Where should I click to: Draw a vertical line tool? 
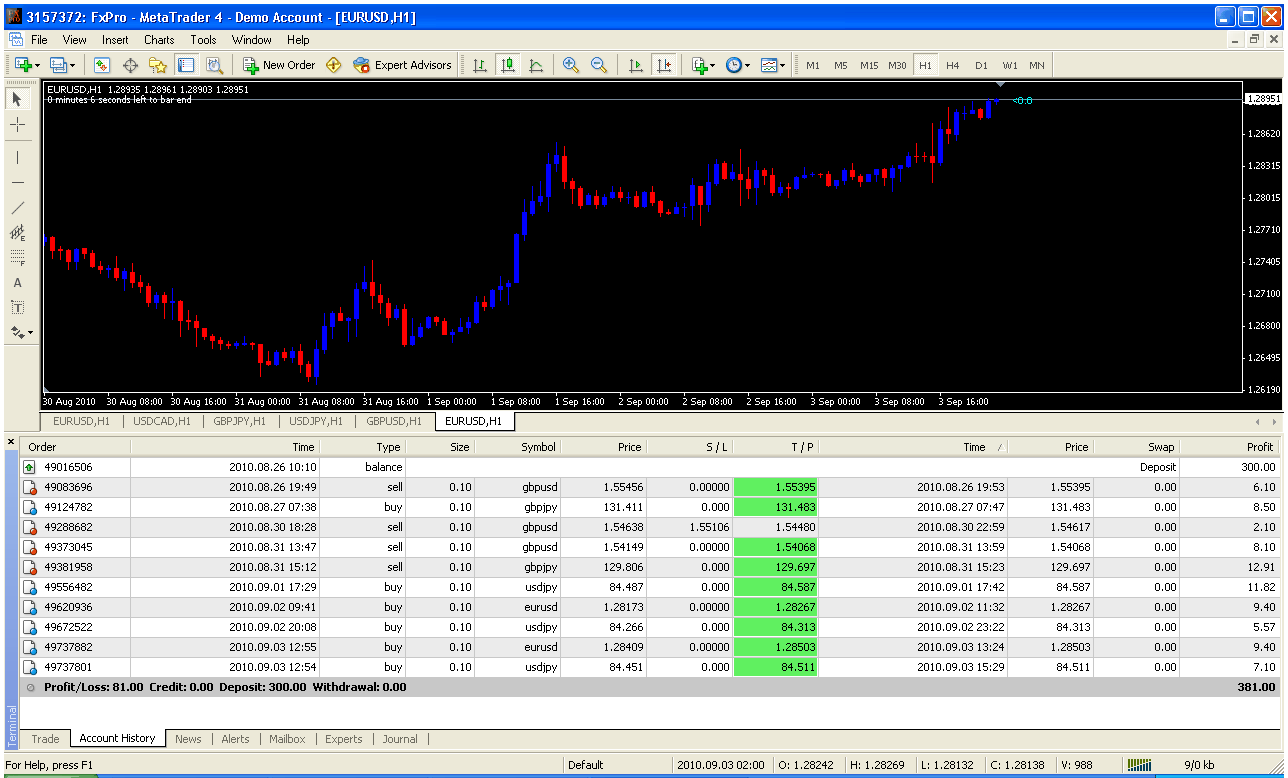click(x=18, y=157)
